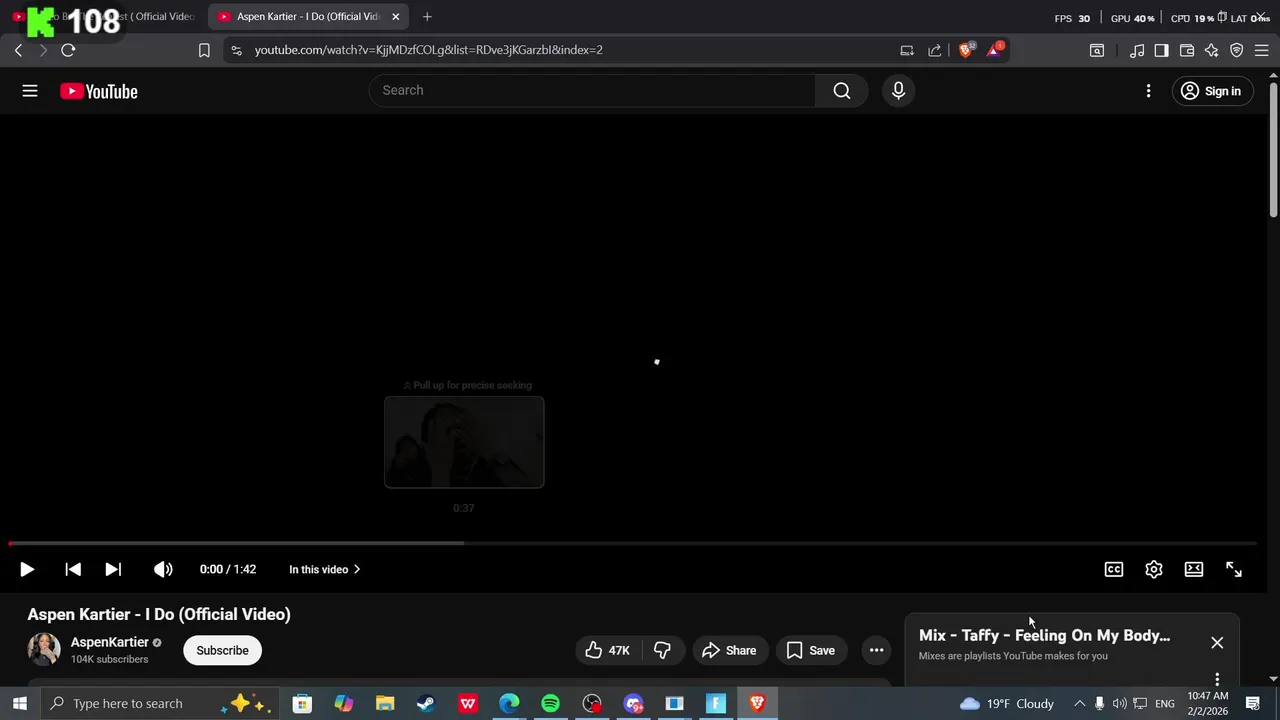This screenshot has width=1280, height=720.
Task: Toggle the browser sidebar panel
Action: pyautogui.click(x=1161, y=50)
